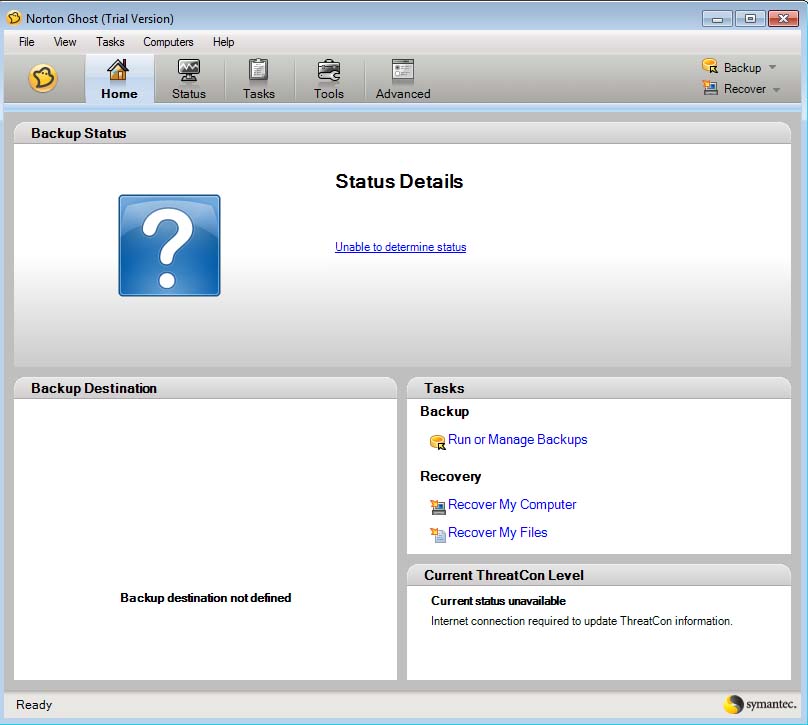808x725 pixels.
Task: Expand the Recover dropdown arrow
Action: coord(776,90)
